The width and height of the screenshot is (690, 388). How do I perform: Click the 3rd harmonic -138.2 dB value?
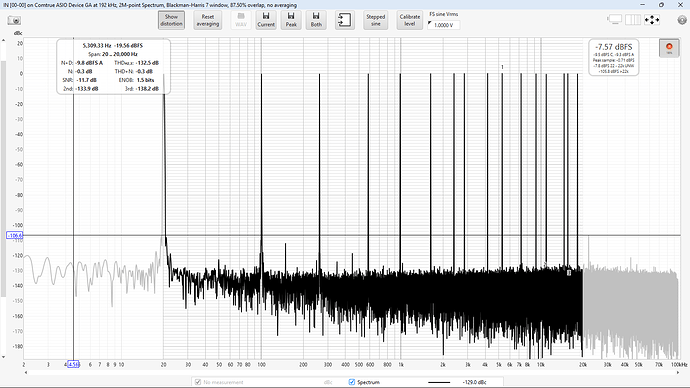[147, 88]
